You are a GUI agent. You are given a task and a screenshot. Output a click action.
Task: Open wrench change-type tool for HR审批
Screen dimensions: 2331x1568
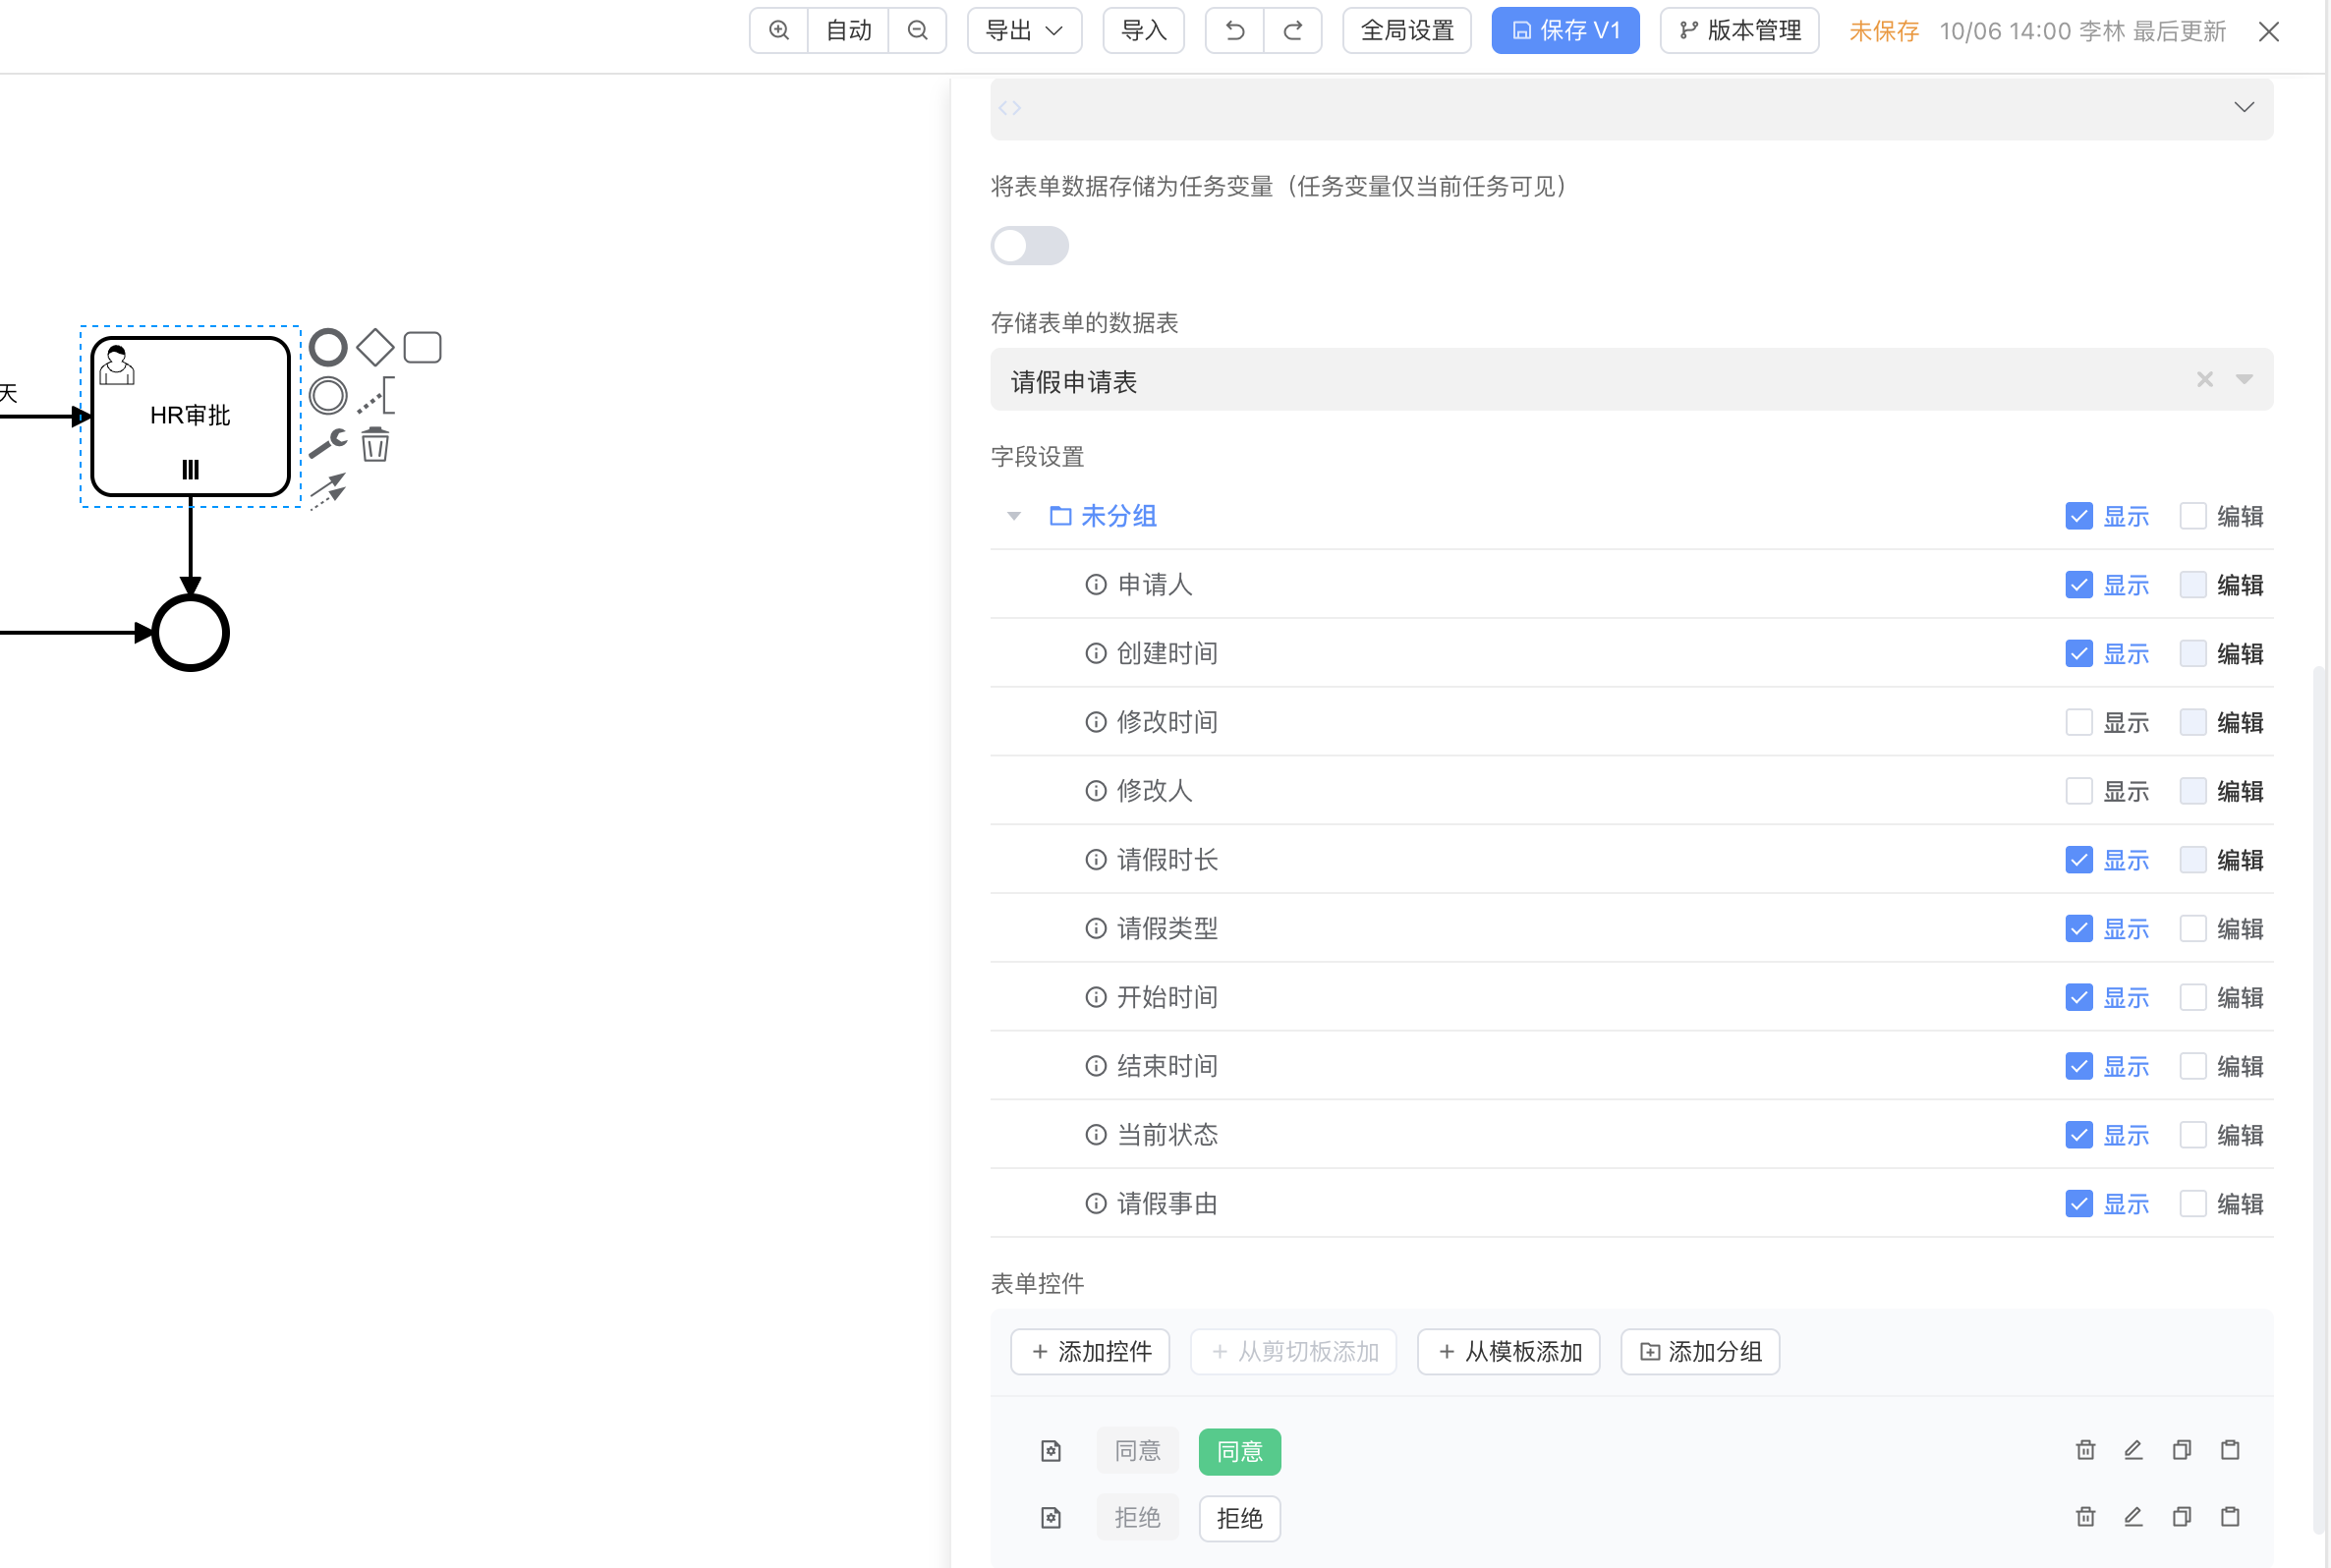click(x=327, y=443)
